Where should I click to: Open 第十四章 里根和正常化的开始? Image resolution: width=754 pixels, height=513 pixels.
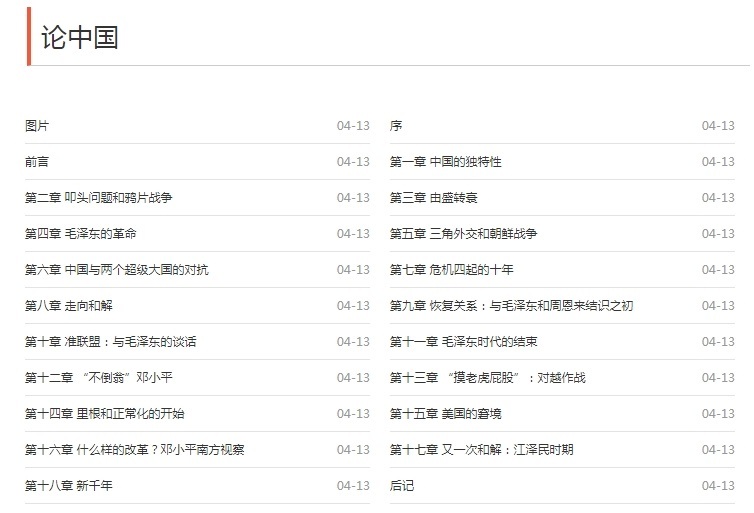tap(104, 414)
